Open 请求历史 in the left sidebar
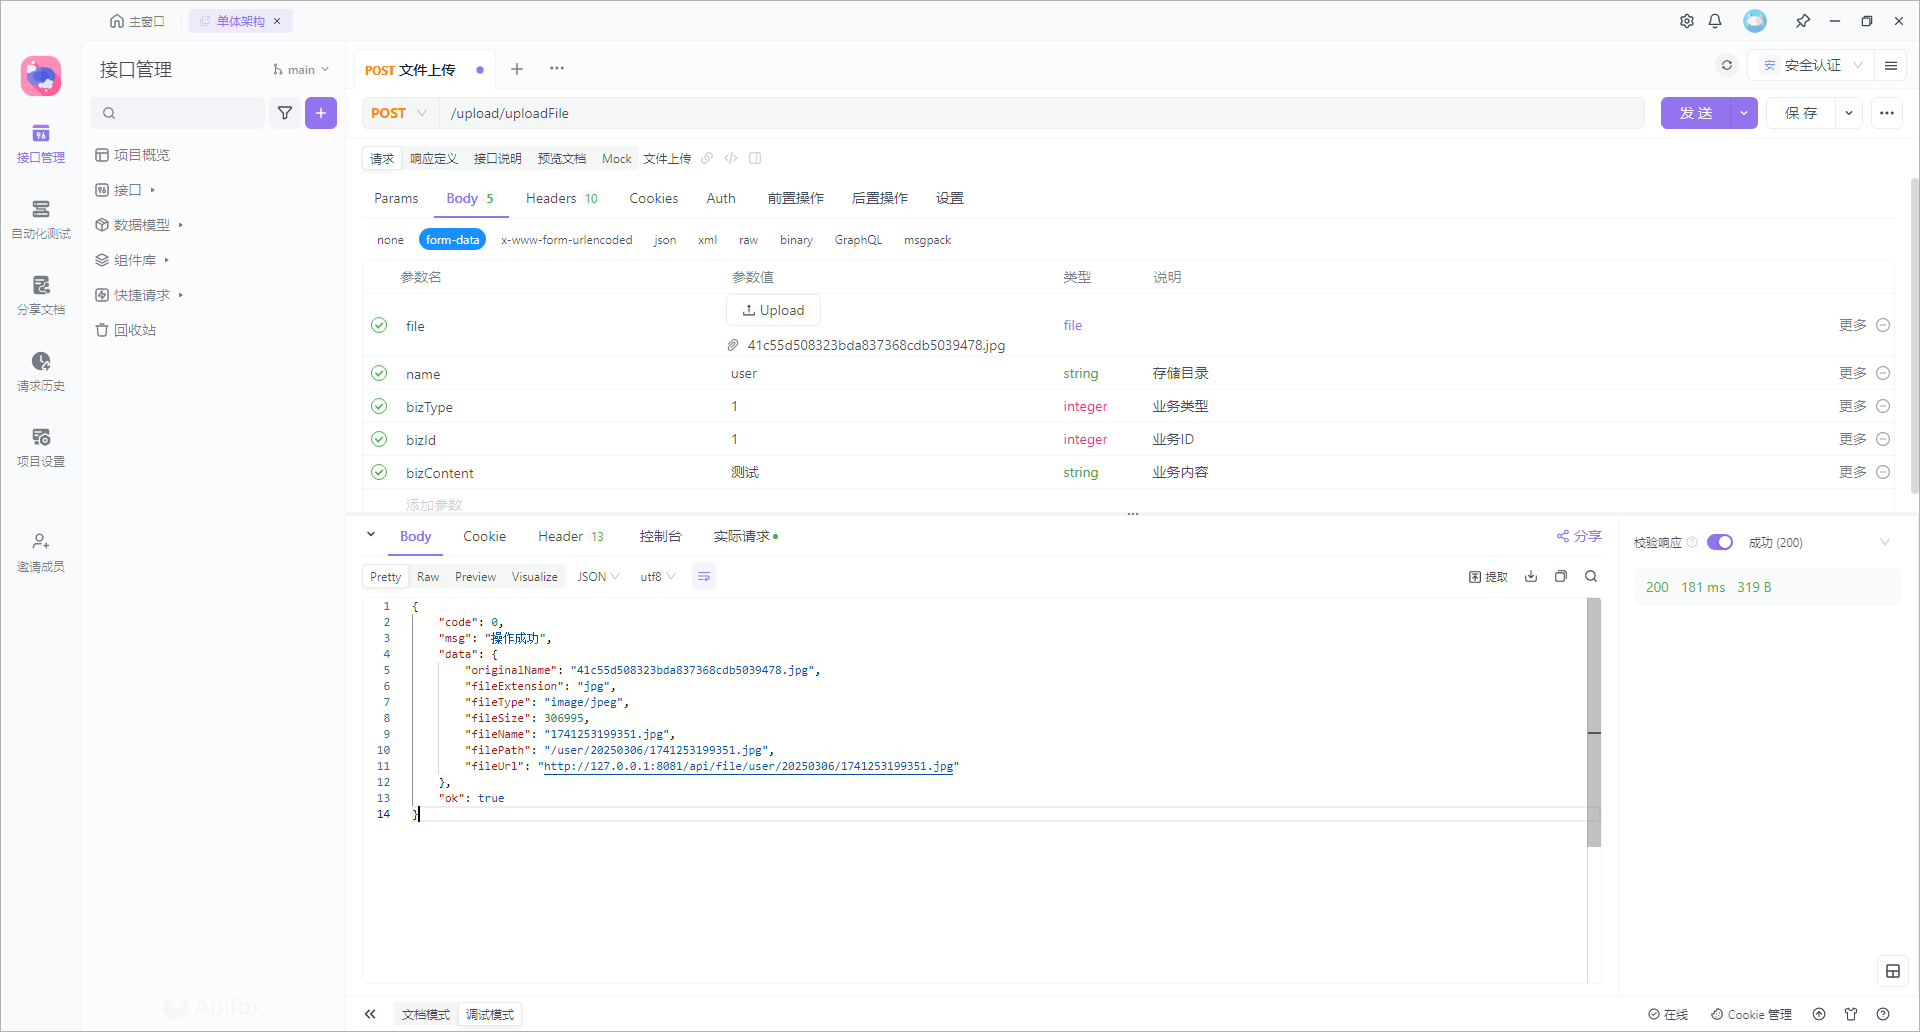1920x1032 pixels. [40, 371]
